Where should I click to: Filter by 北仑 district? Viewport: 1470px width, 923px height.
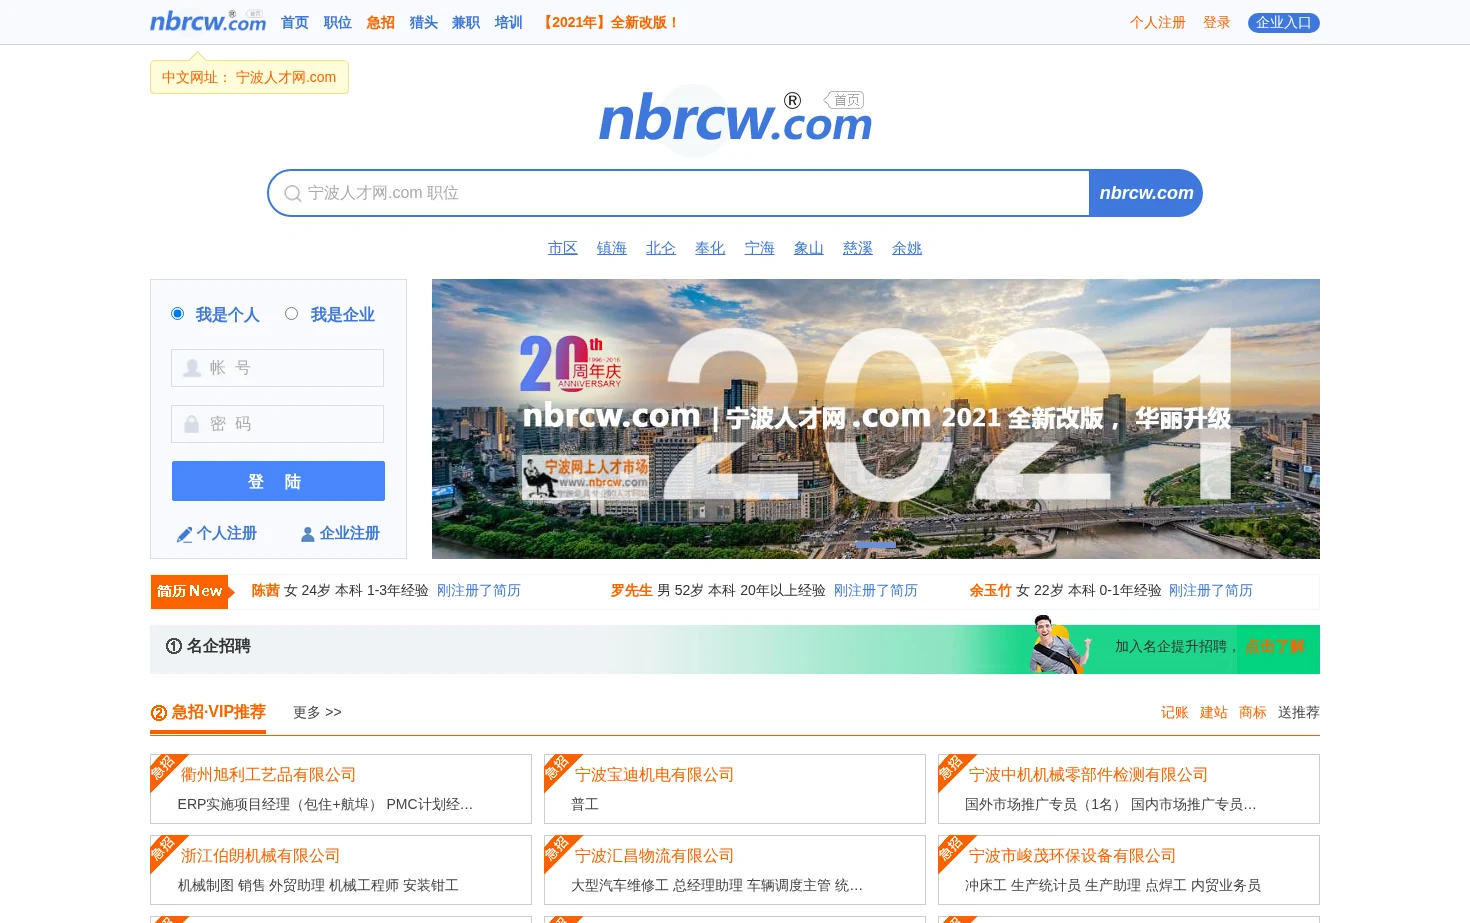click(661, 248)
